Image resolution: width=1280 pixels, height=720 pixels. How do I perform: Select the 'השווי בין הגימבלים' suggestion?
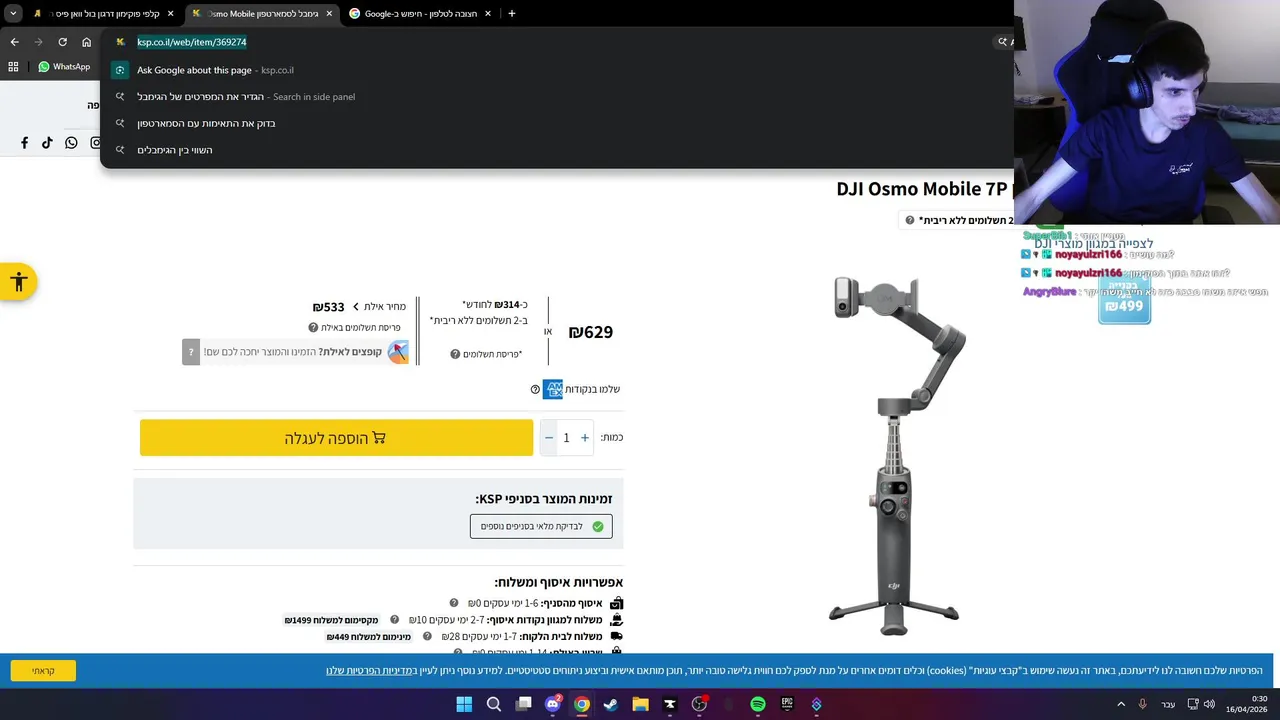click(x=556, y=150)
